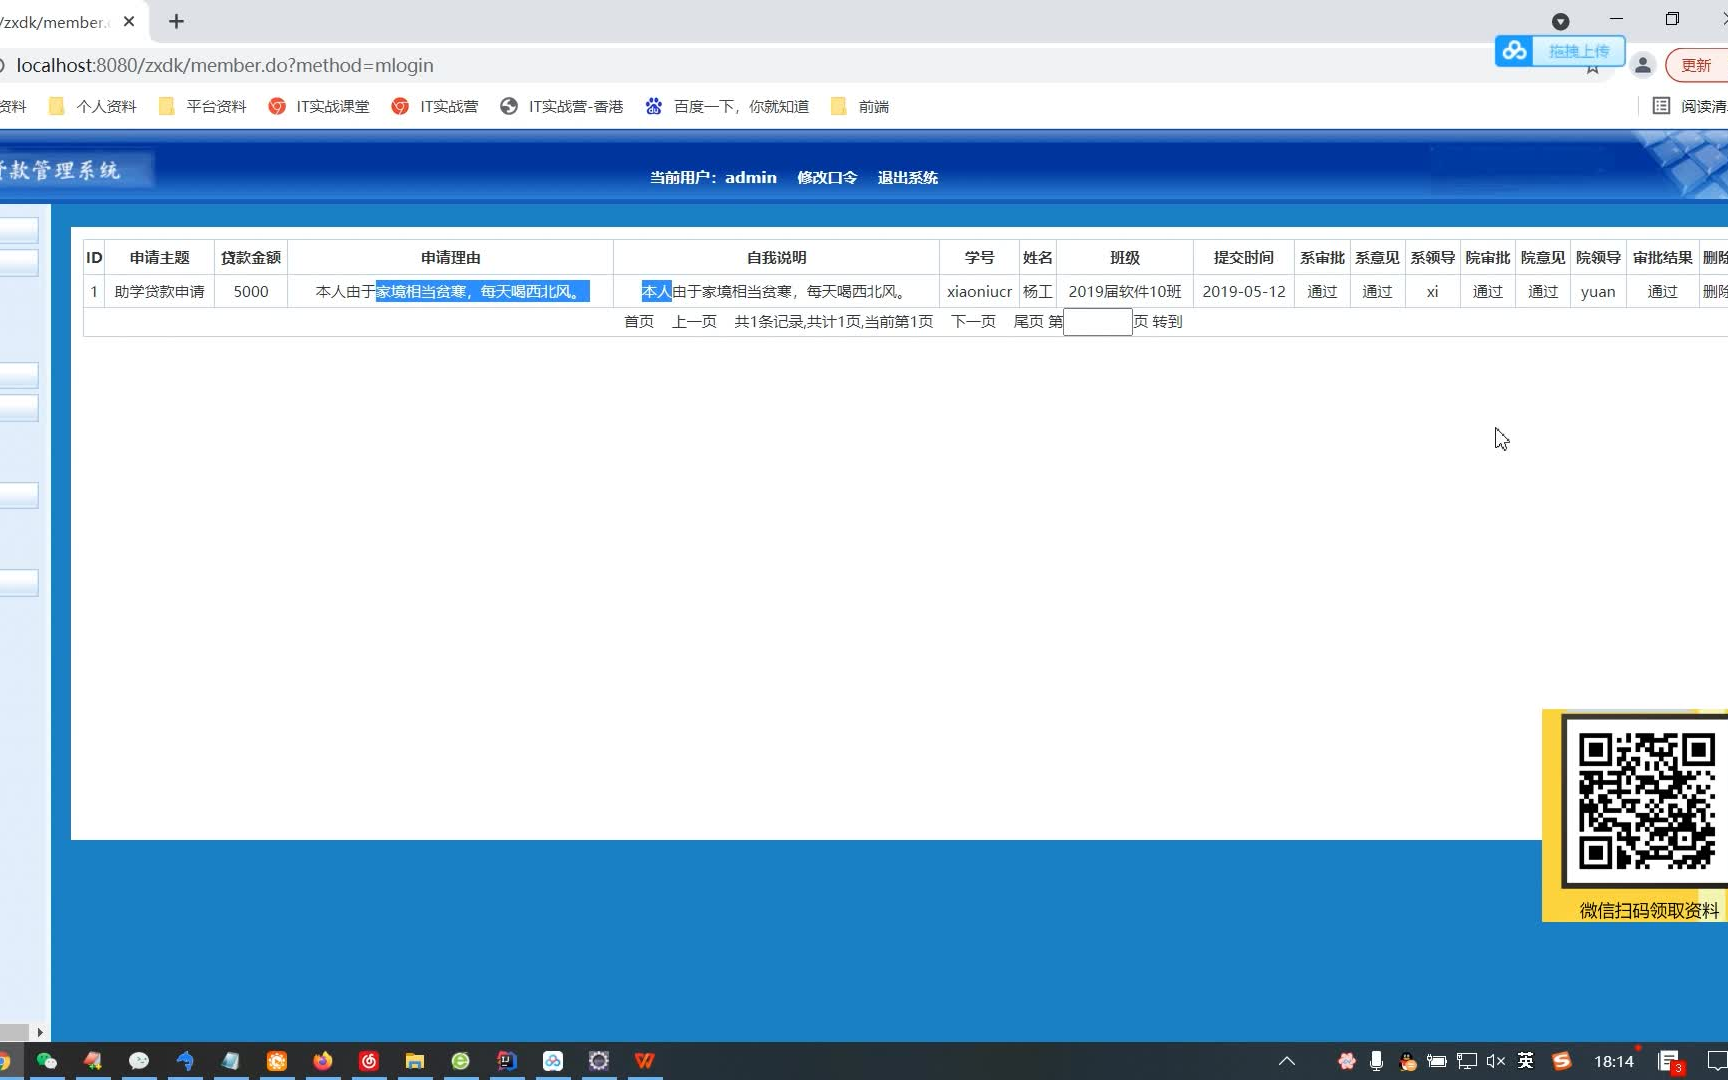Image resolution: width=1728 pixels, height=1080 pixels.
Task: Open Firefox from the taskbar
Action: [x=322, y=1061]
